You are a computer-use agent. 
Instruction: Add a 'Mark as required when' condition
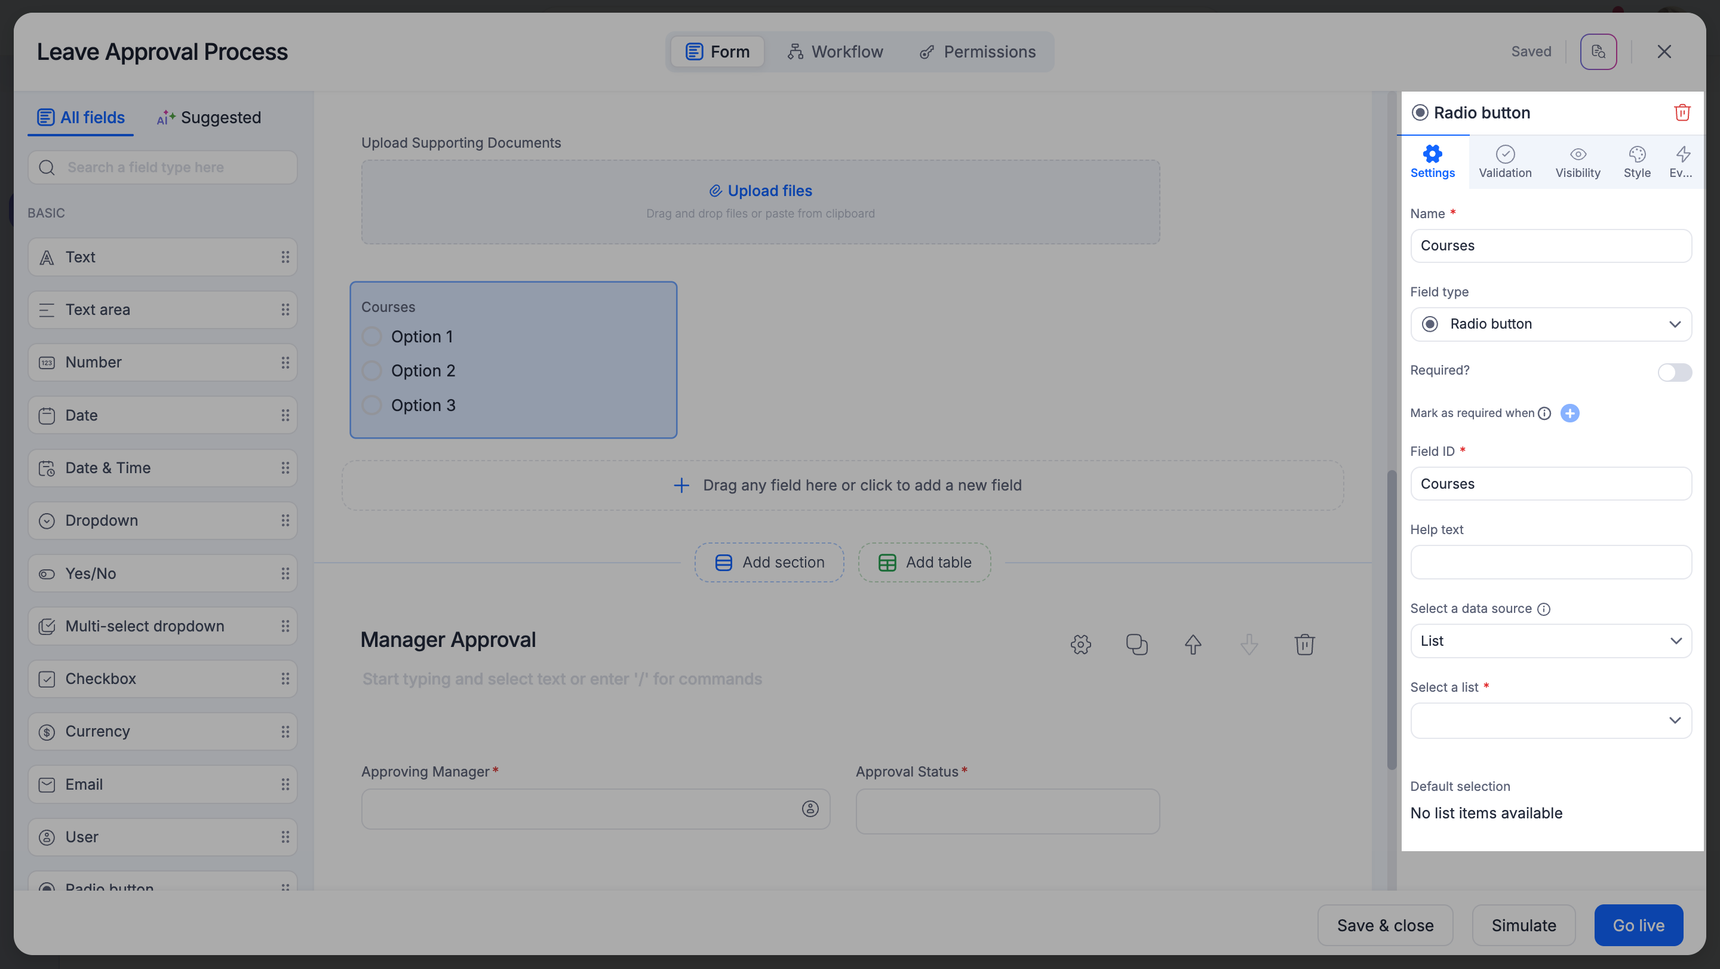tap(1570, 413)
